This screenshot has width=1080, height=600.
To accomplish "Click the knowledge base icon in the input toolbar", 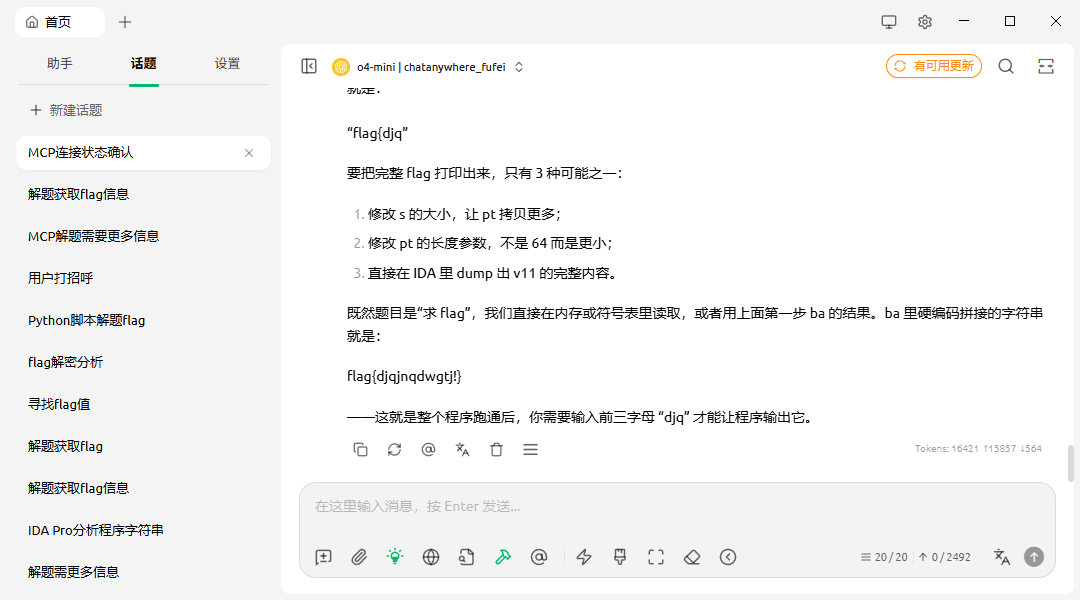I will coord(467,557).
